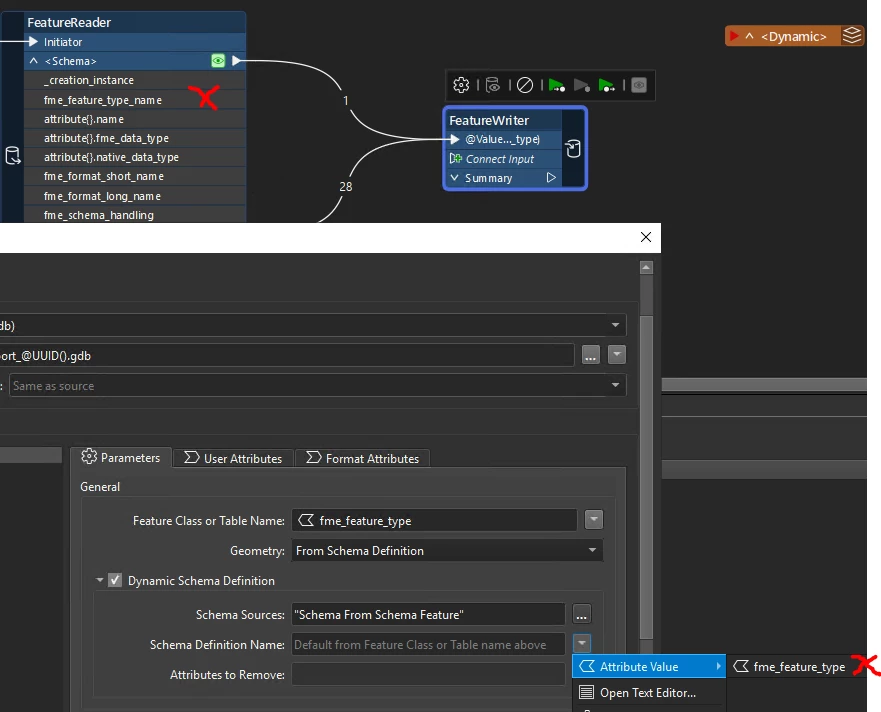Collapse the FeatureReader Schema port attributes
This screenshot has width=881, height=712.
tap(34, 61)
